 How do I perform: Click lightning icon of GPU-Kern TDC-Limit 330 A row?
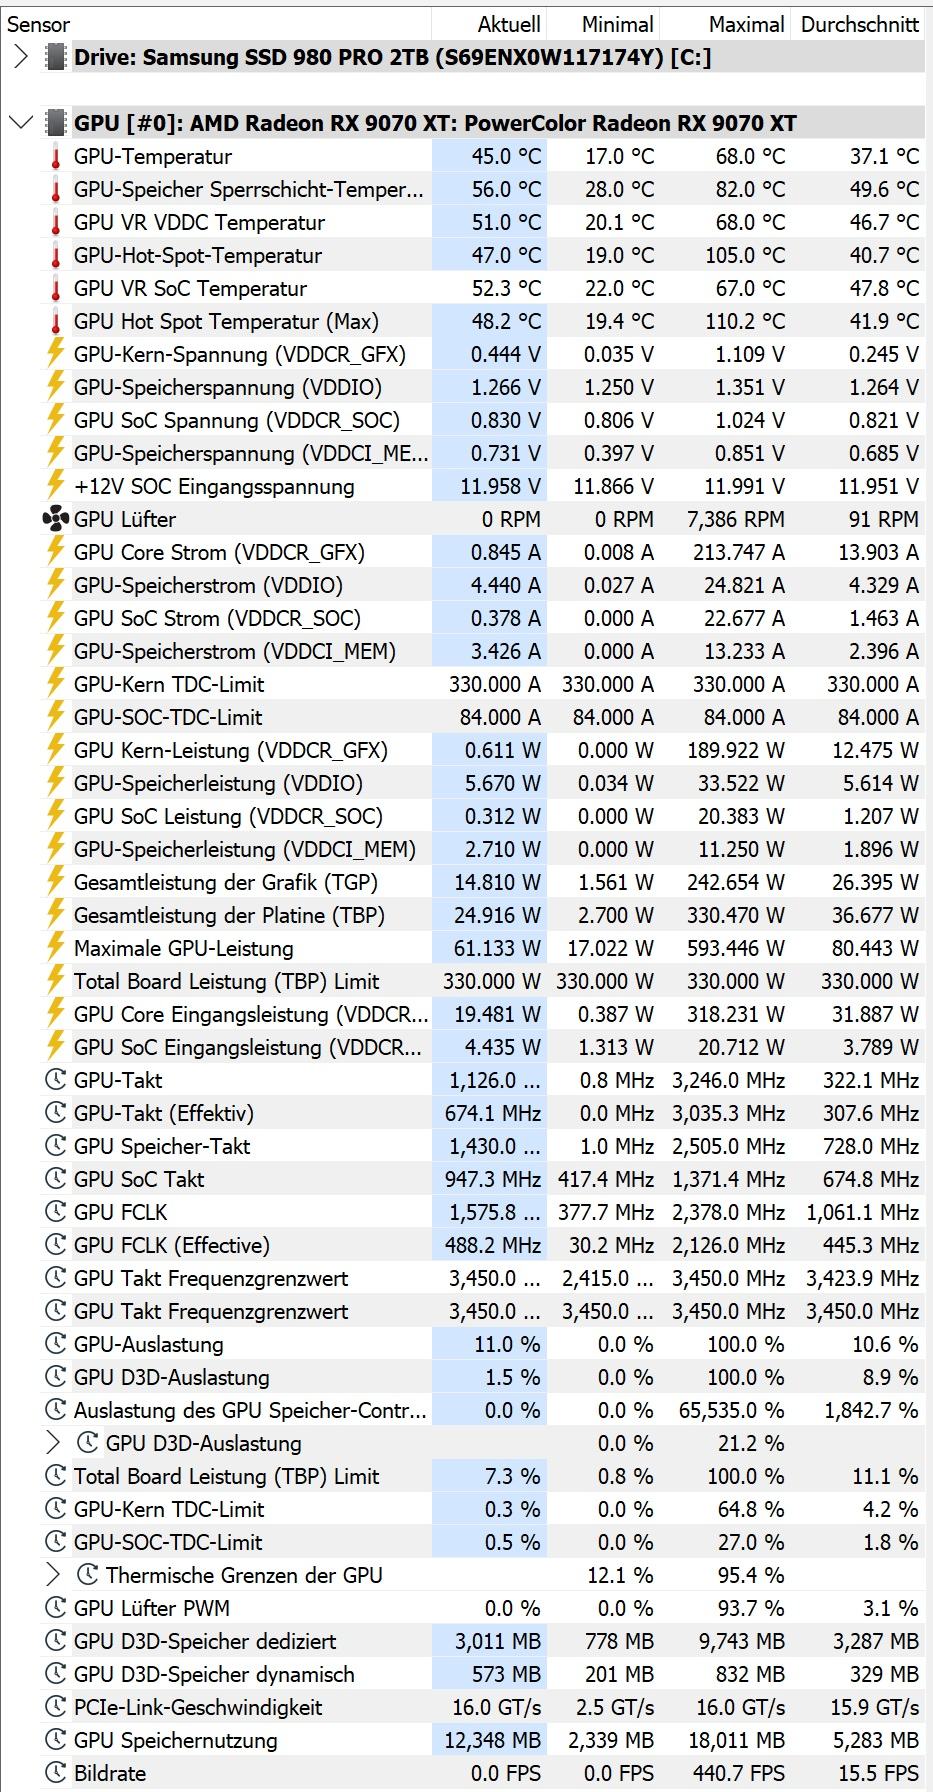pyautogui.click(x=56, y=683)
